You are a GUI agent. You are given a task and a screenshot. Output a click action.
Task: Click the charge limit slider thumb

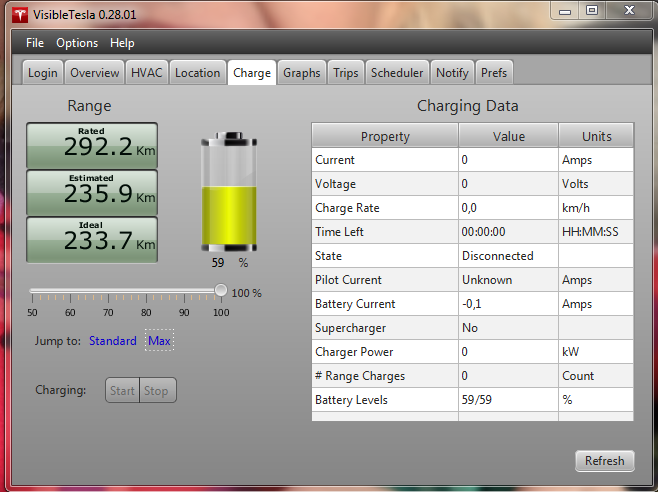tap(221, 290)
